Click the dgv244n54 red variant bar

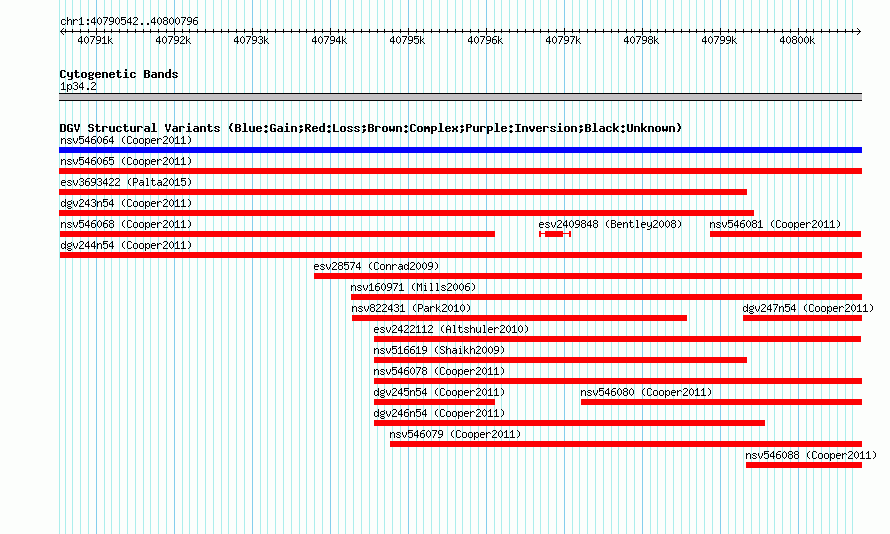(x=460, y=255)
